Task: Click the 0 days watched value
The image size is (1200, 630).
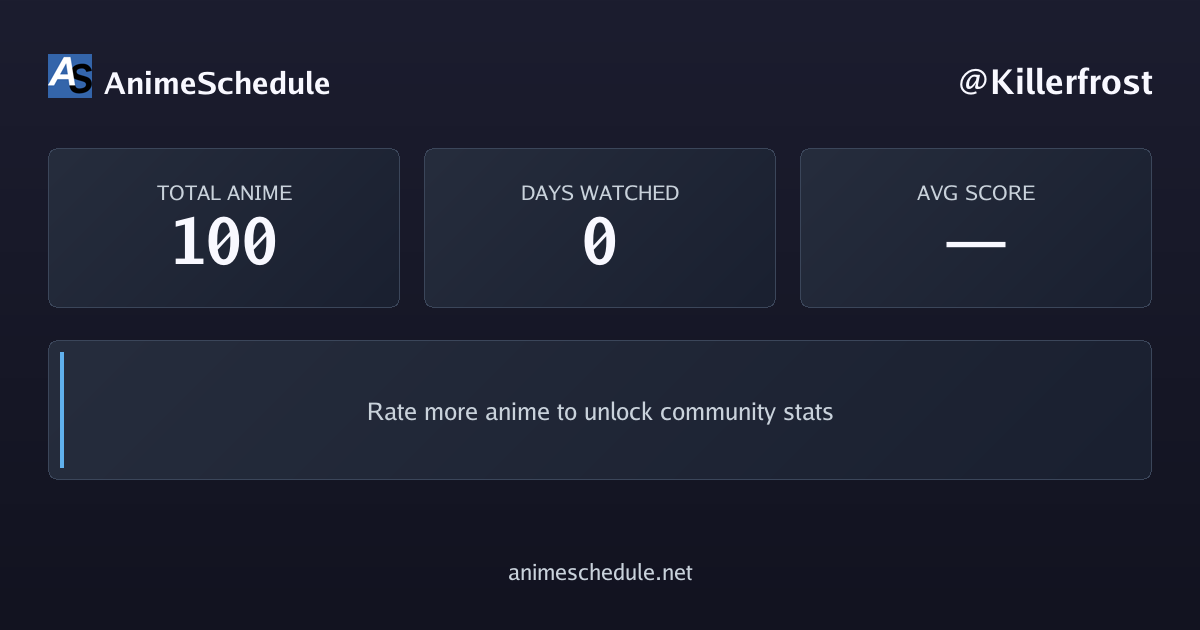Action: pos(600,243)
